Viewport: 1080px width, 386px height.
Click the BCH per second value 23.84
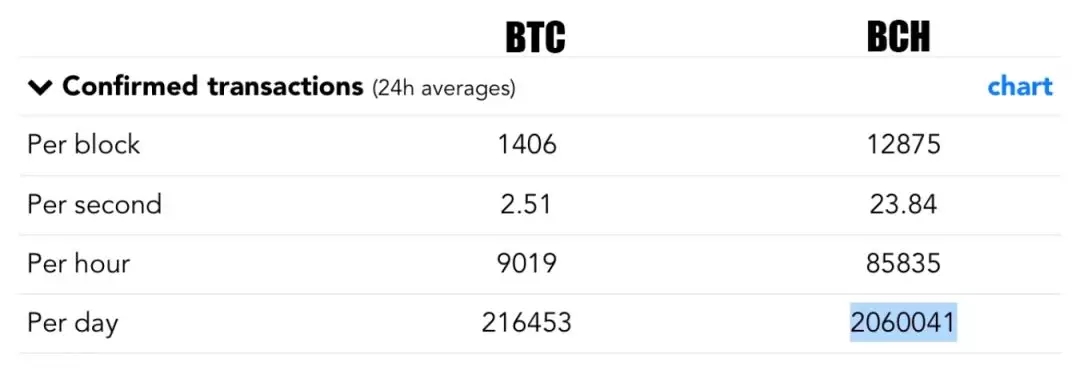coord(903,205)
